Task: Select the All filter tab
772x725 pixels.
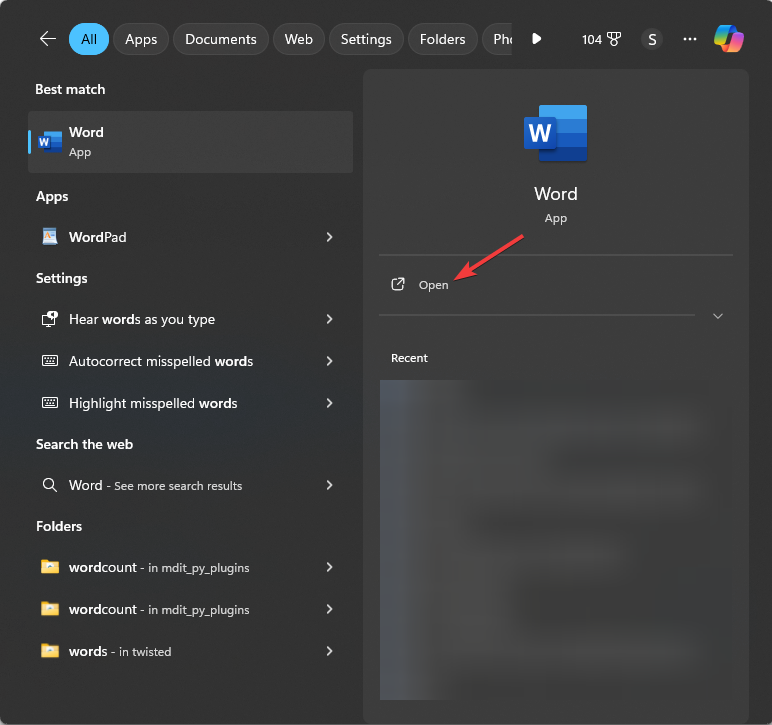Action: coord(89,39)
